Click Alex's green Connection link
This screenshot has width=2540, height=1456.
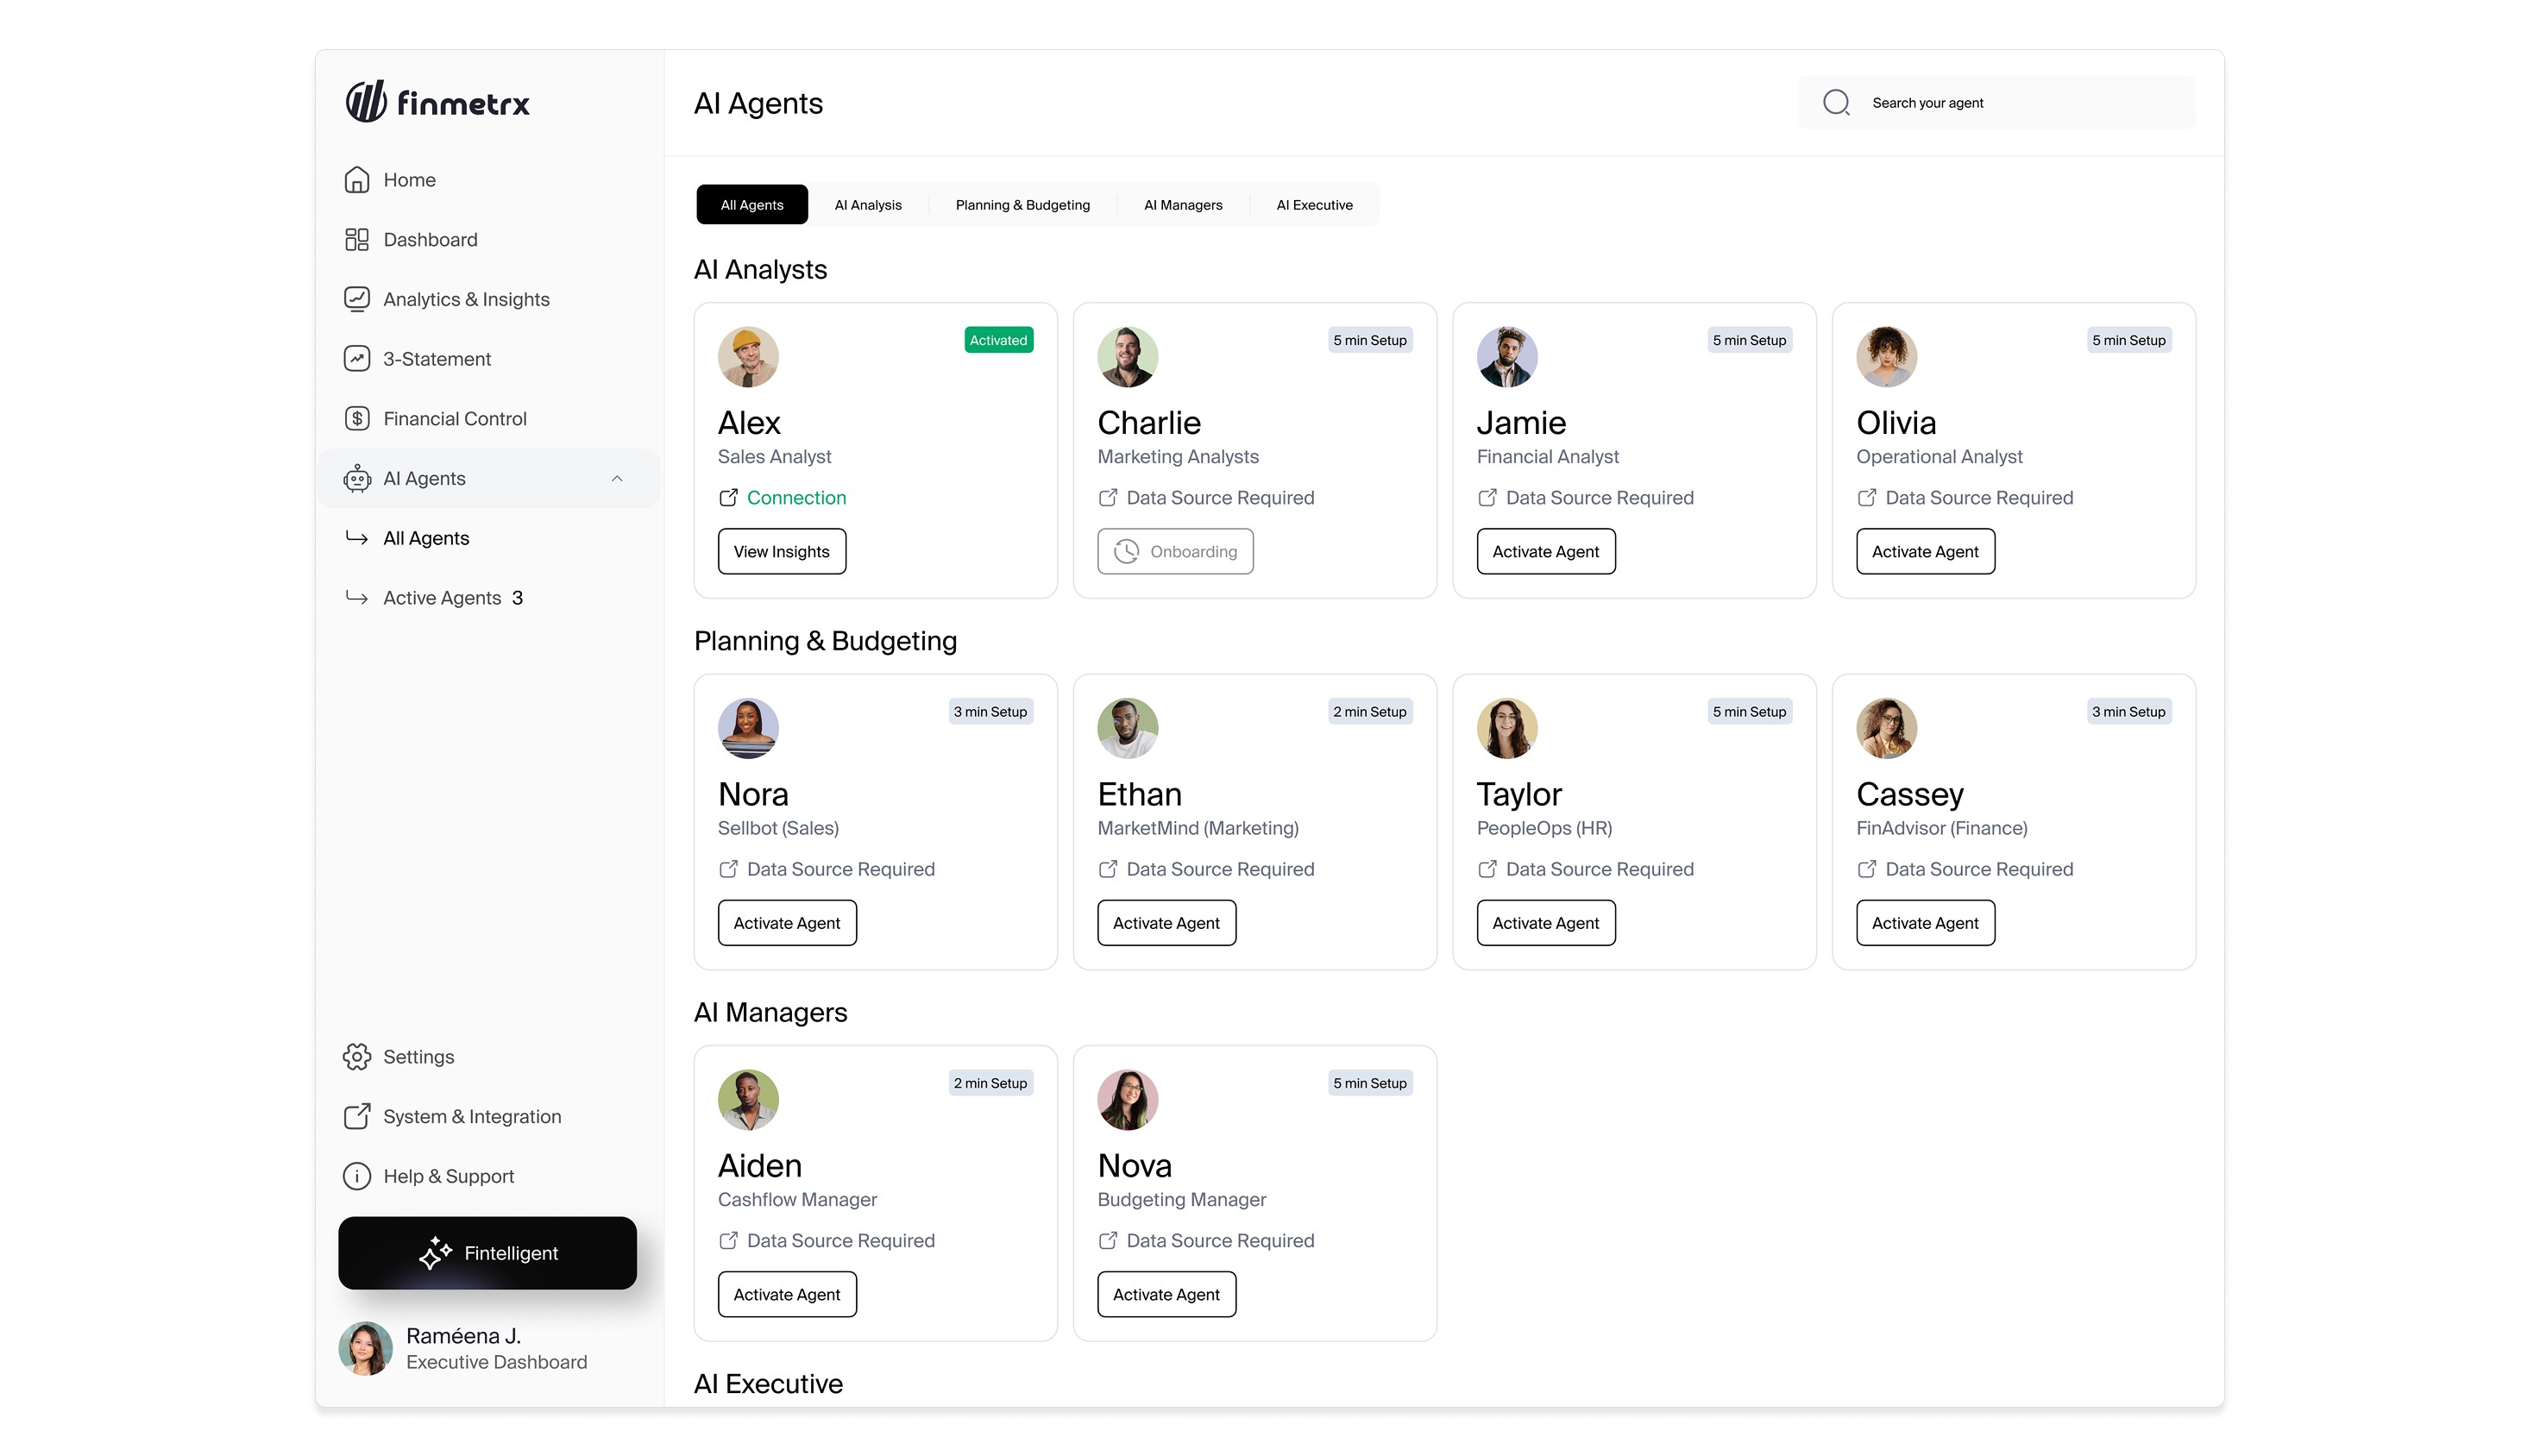coord(796,498)
